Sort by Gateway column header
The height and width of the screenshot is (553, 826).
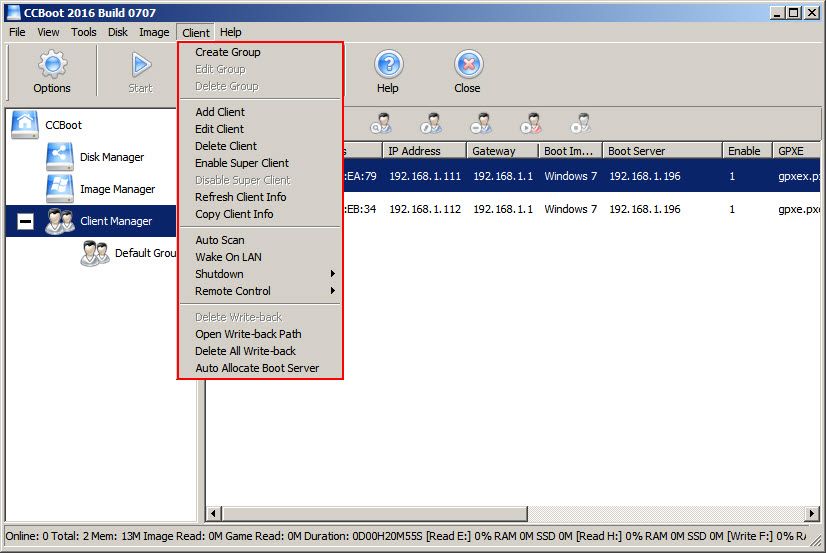(x=503, y=151)
